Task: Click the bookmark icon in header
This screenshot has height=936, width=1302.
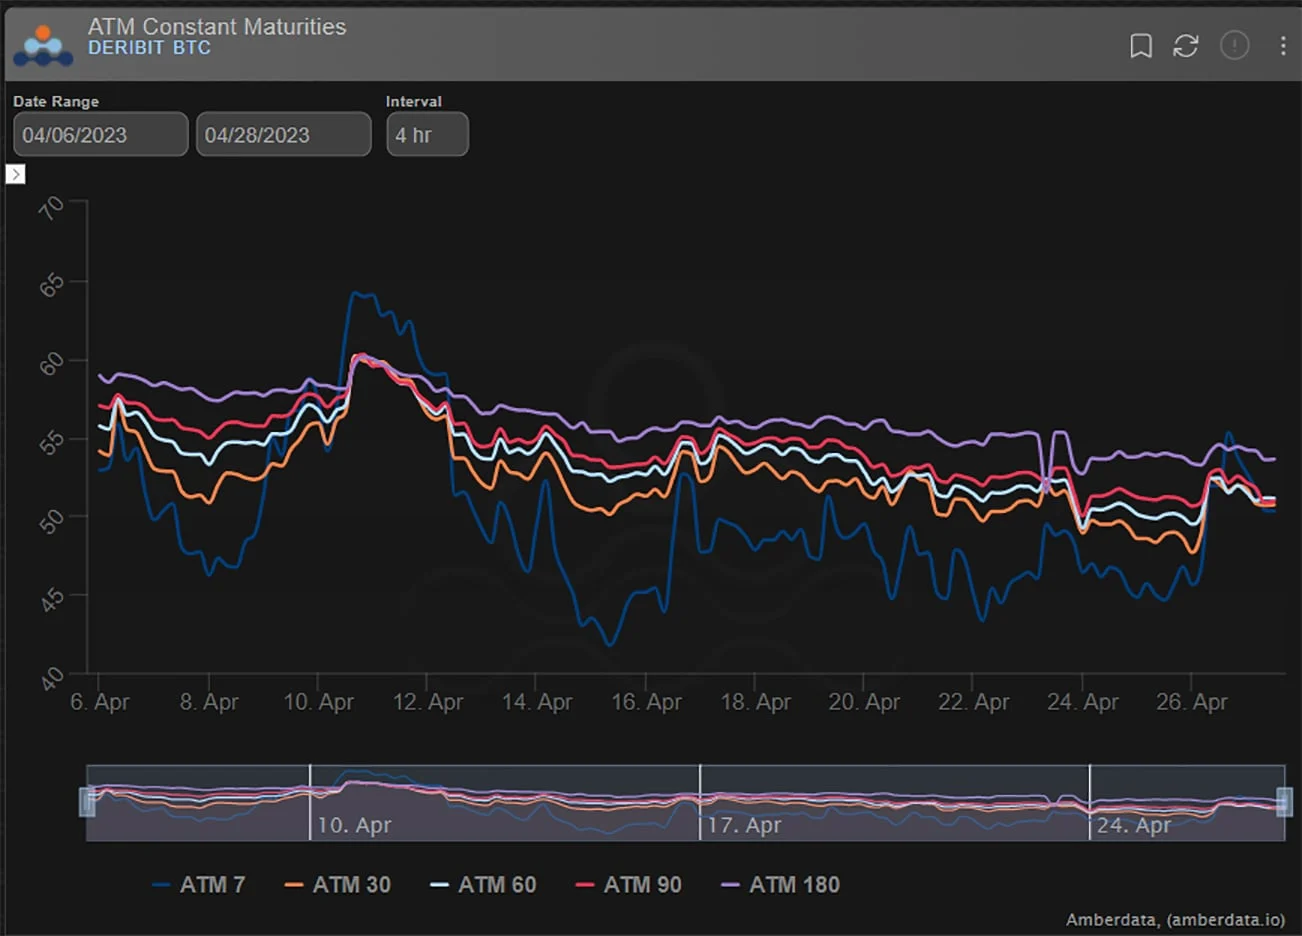Action: pyautogui.click(x=1140, y=46)
